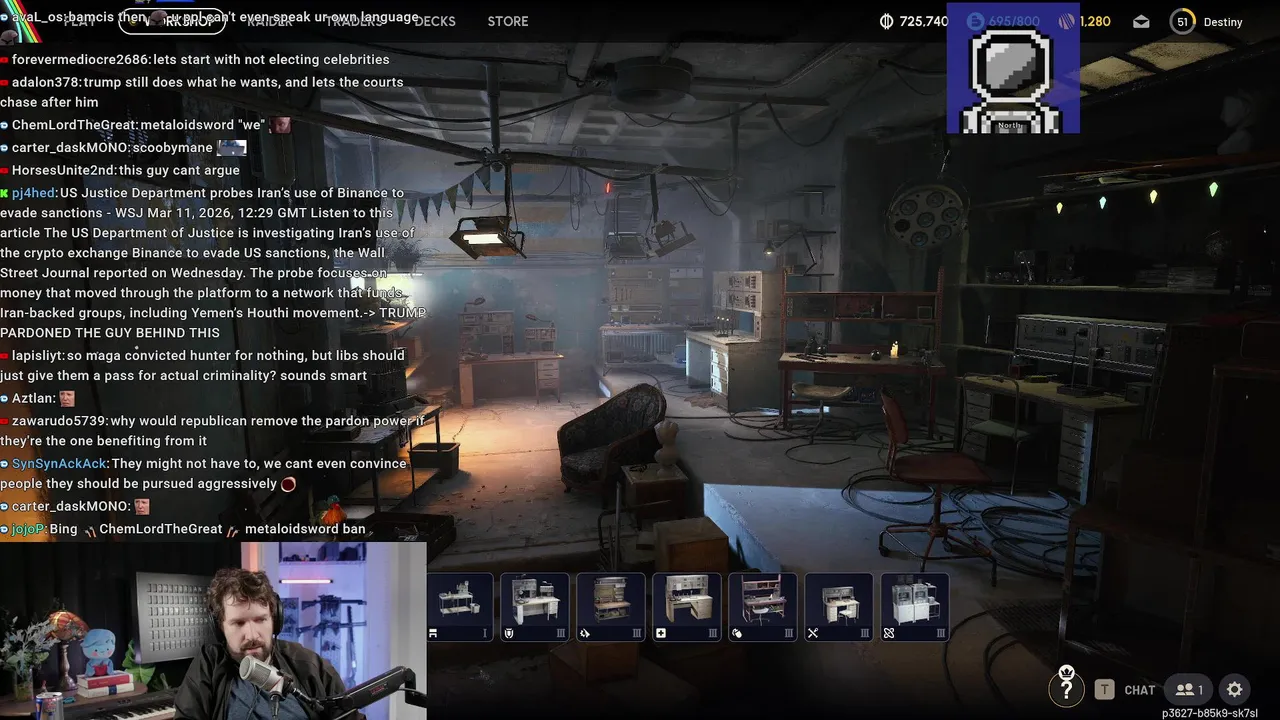Open the grenade icon Explosives station card
The width and height of the screenshot is (1280, 720).
tap(763, 607)
